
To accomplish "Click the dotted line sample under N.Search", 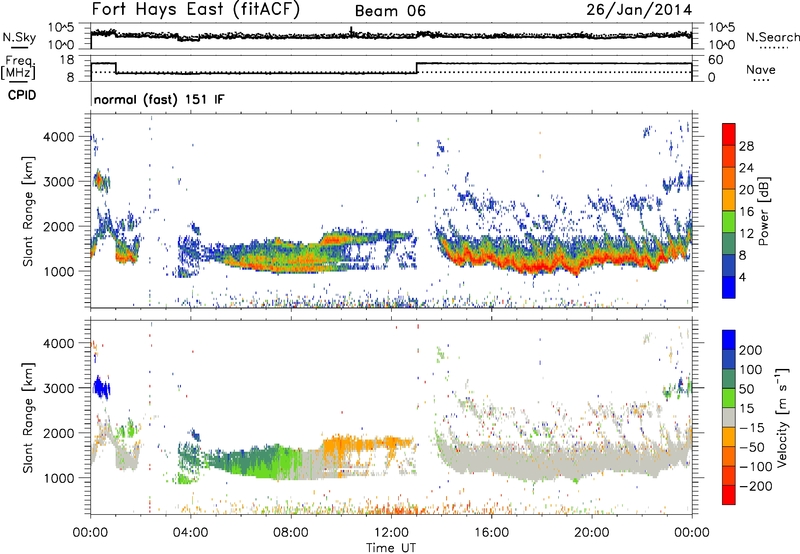I will tap(773, 48).
